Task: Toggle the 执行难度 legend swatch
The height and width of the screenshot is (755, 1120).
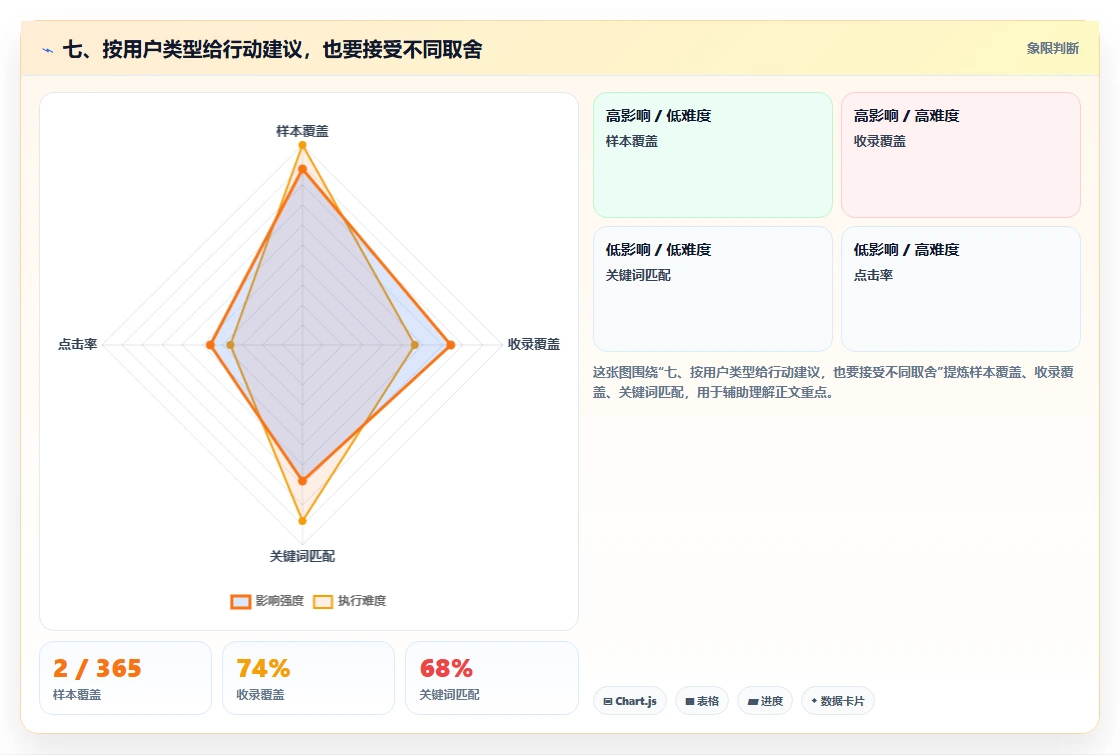Action: [x=323, y=601]
